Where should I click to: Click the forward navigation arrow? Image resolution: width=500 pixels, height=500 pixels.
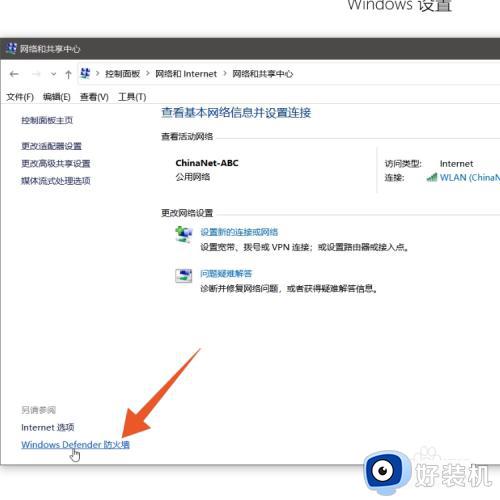click(36, 74)
